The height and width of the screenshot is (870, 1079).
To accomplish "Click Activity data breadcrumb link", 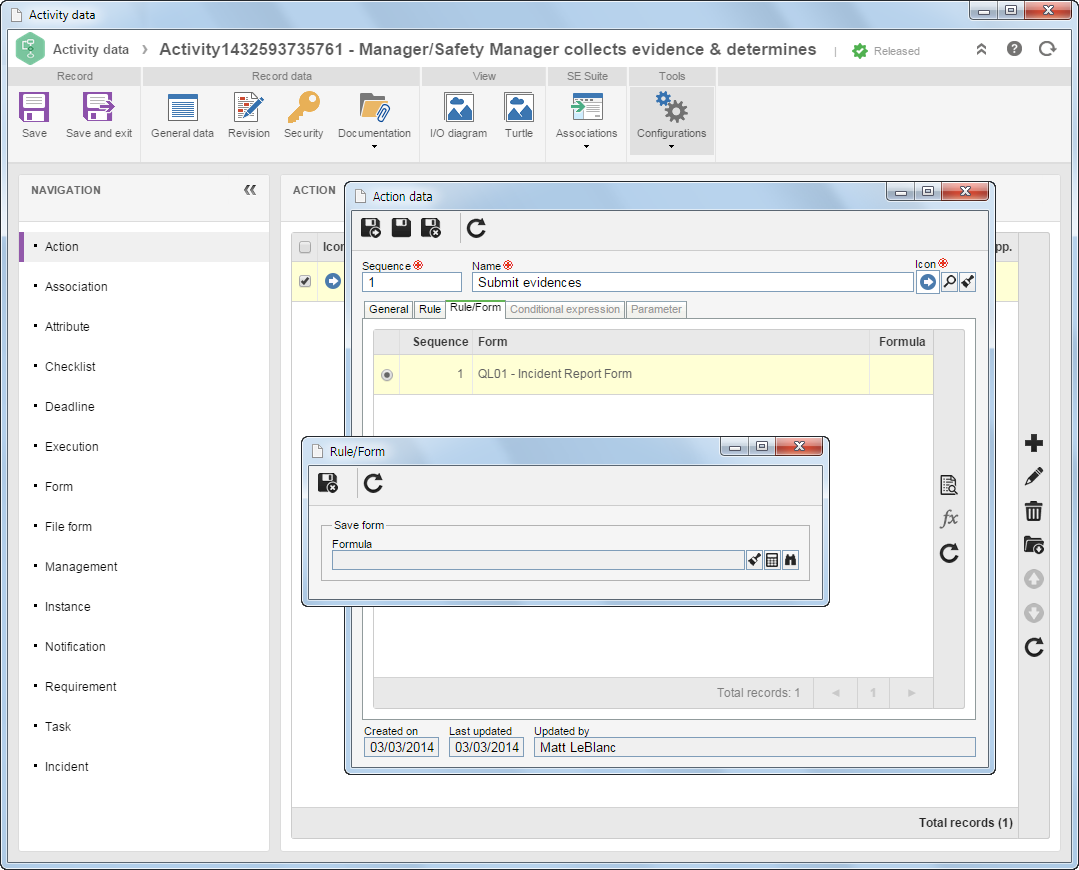I will 91,50.
